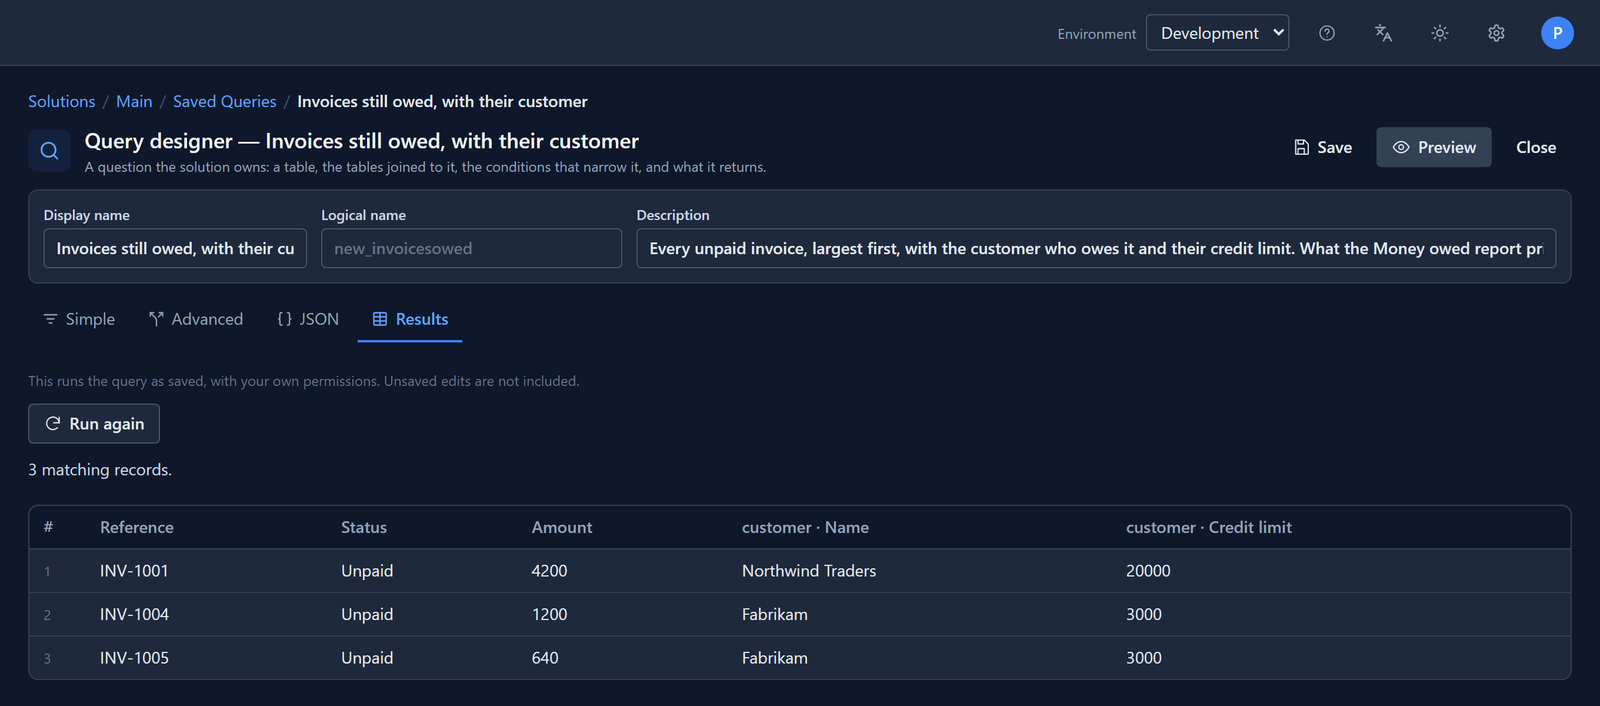
Task: Click the customer · Name column header
Action: (805, 527)
